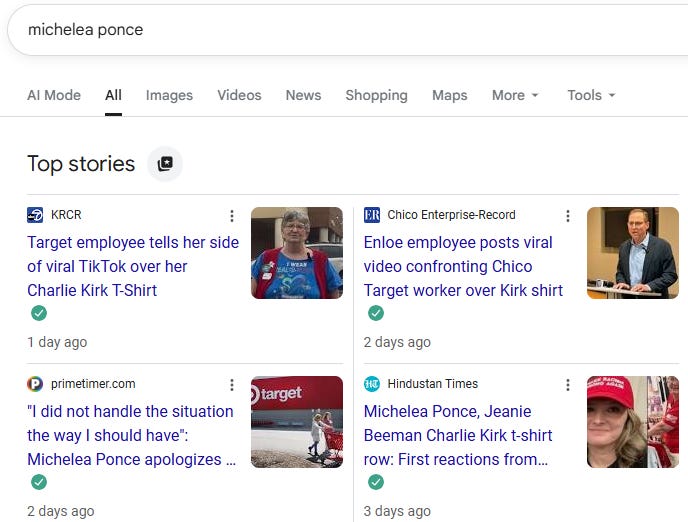Screen dimensions: 688x522
Task: Open thumbnail of woman in red cap
Action: [633, 422]
